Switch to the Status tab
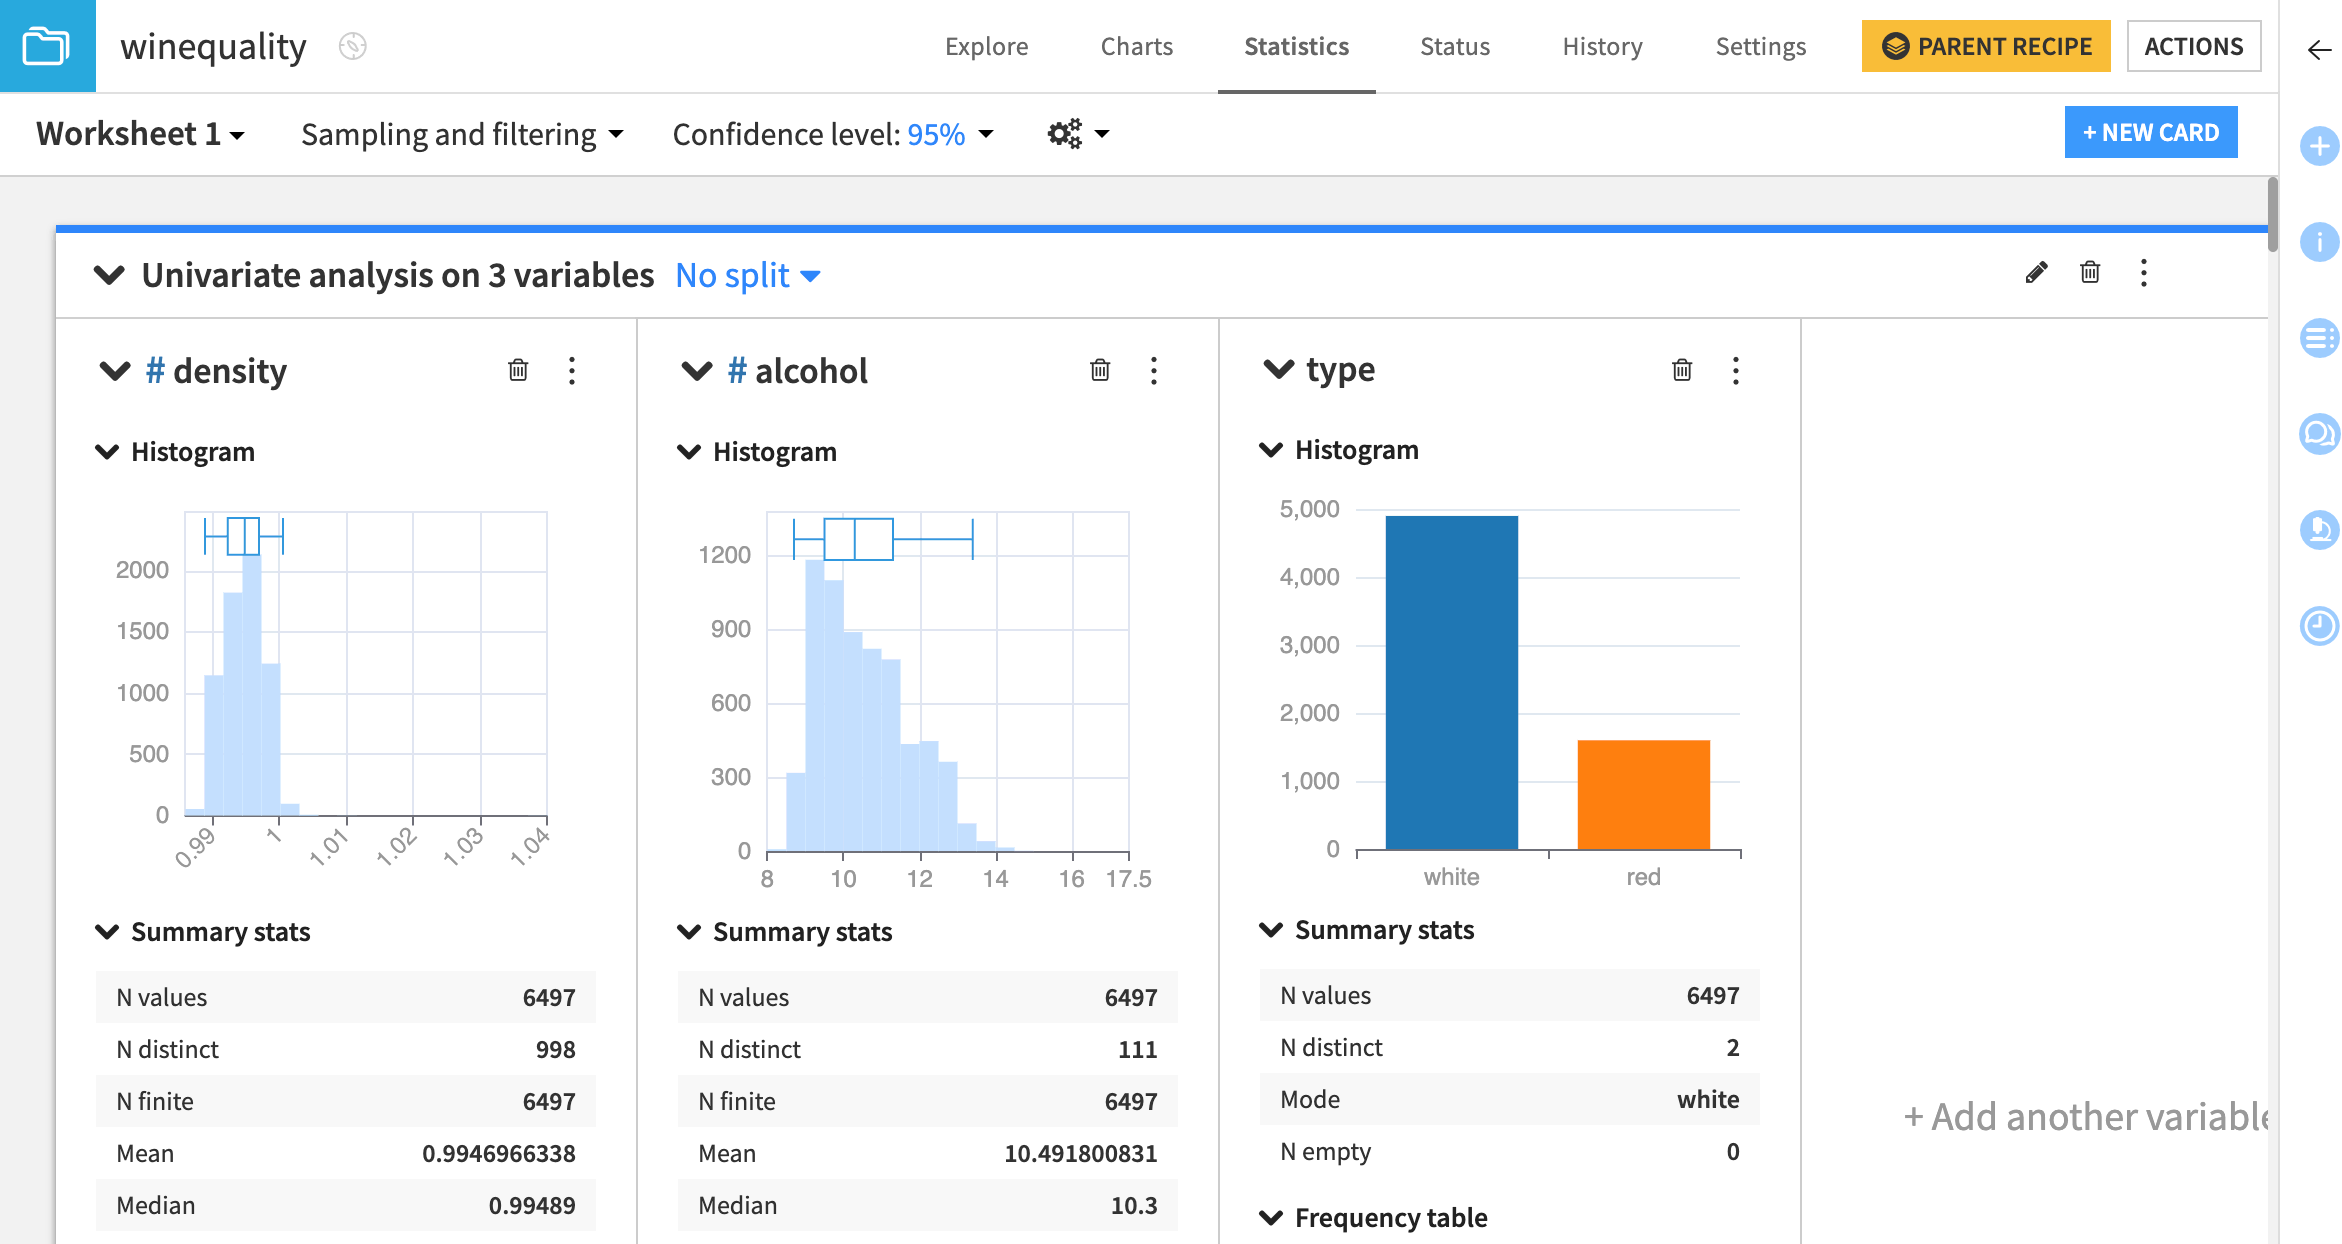This screenshot has width=2342, height=1244. tap(1455, 46)
